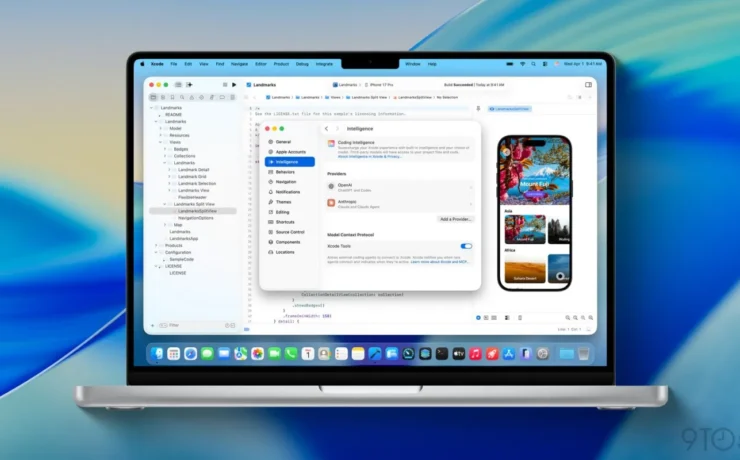This screenshot has width=740, height=460.
Task: Expand the Products folder
Action: (156, 246)
